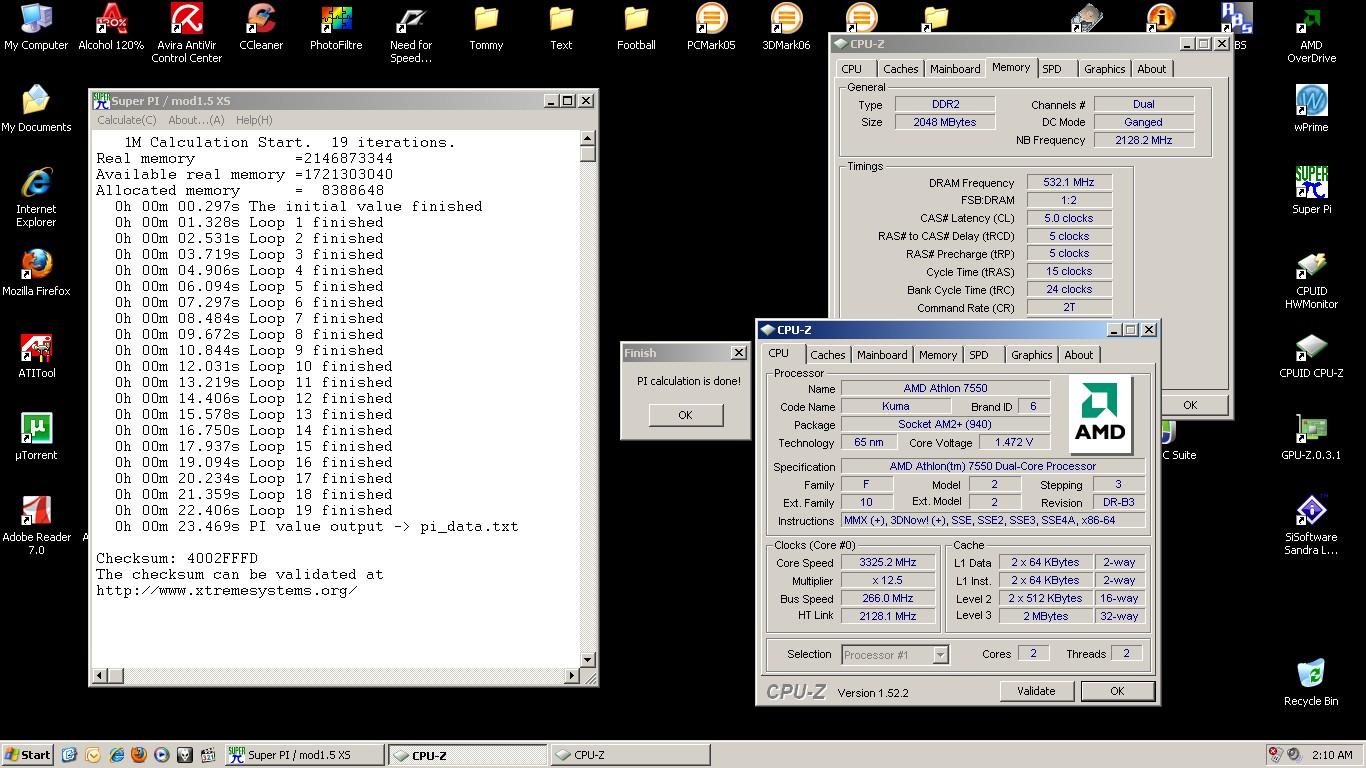Select SPD tab in back CPU-Z window

[1052, 69]
